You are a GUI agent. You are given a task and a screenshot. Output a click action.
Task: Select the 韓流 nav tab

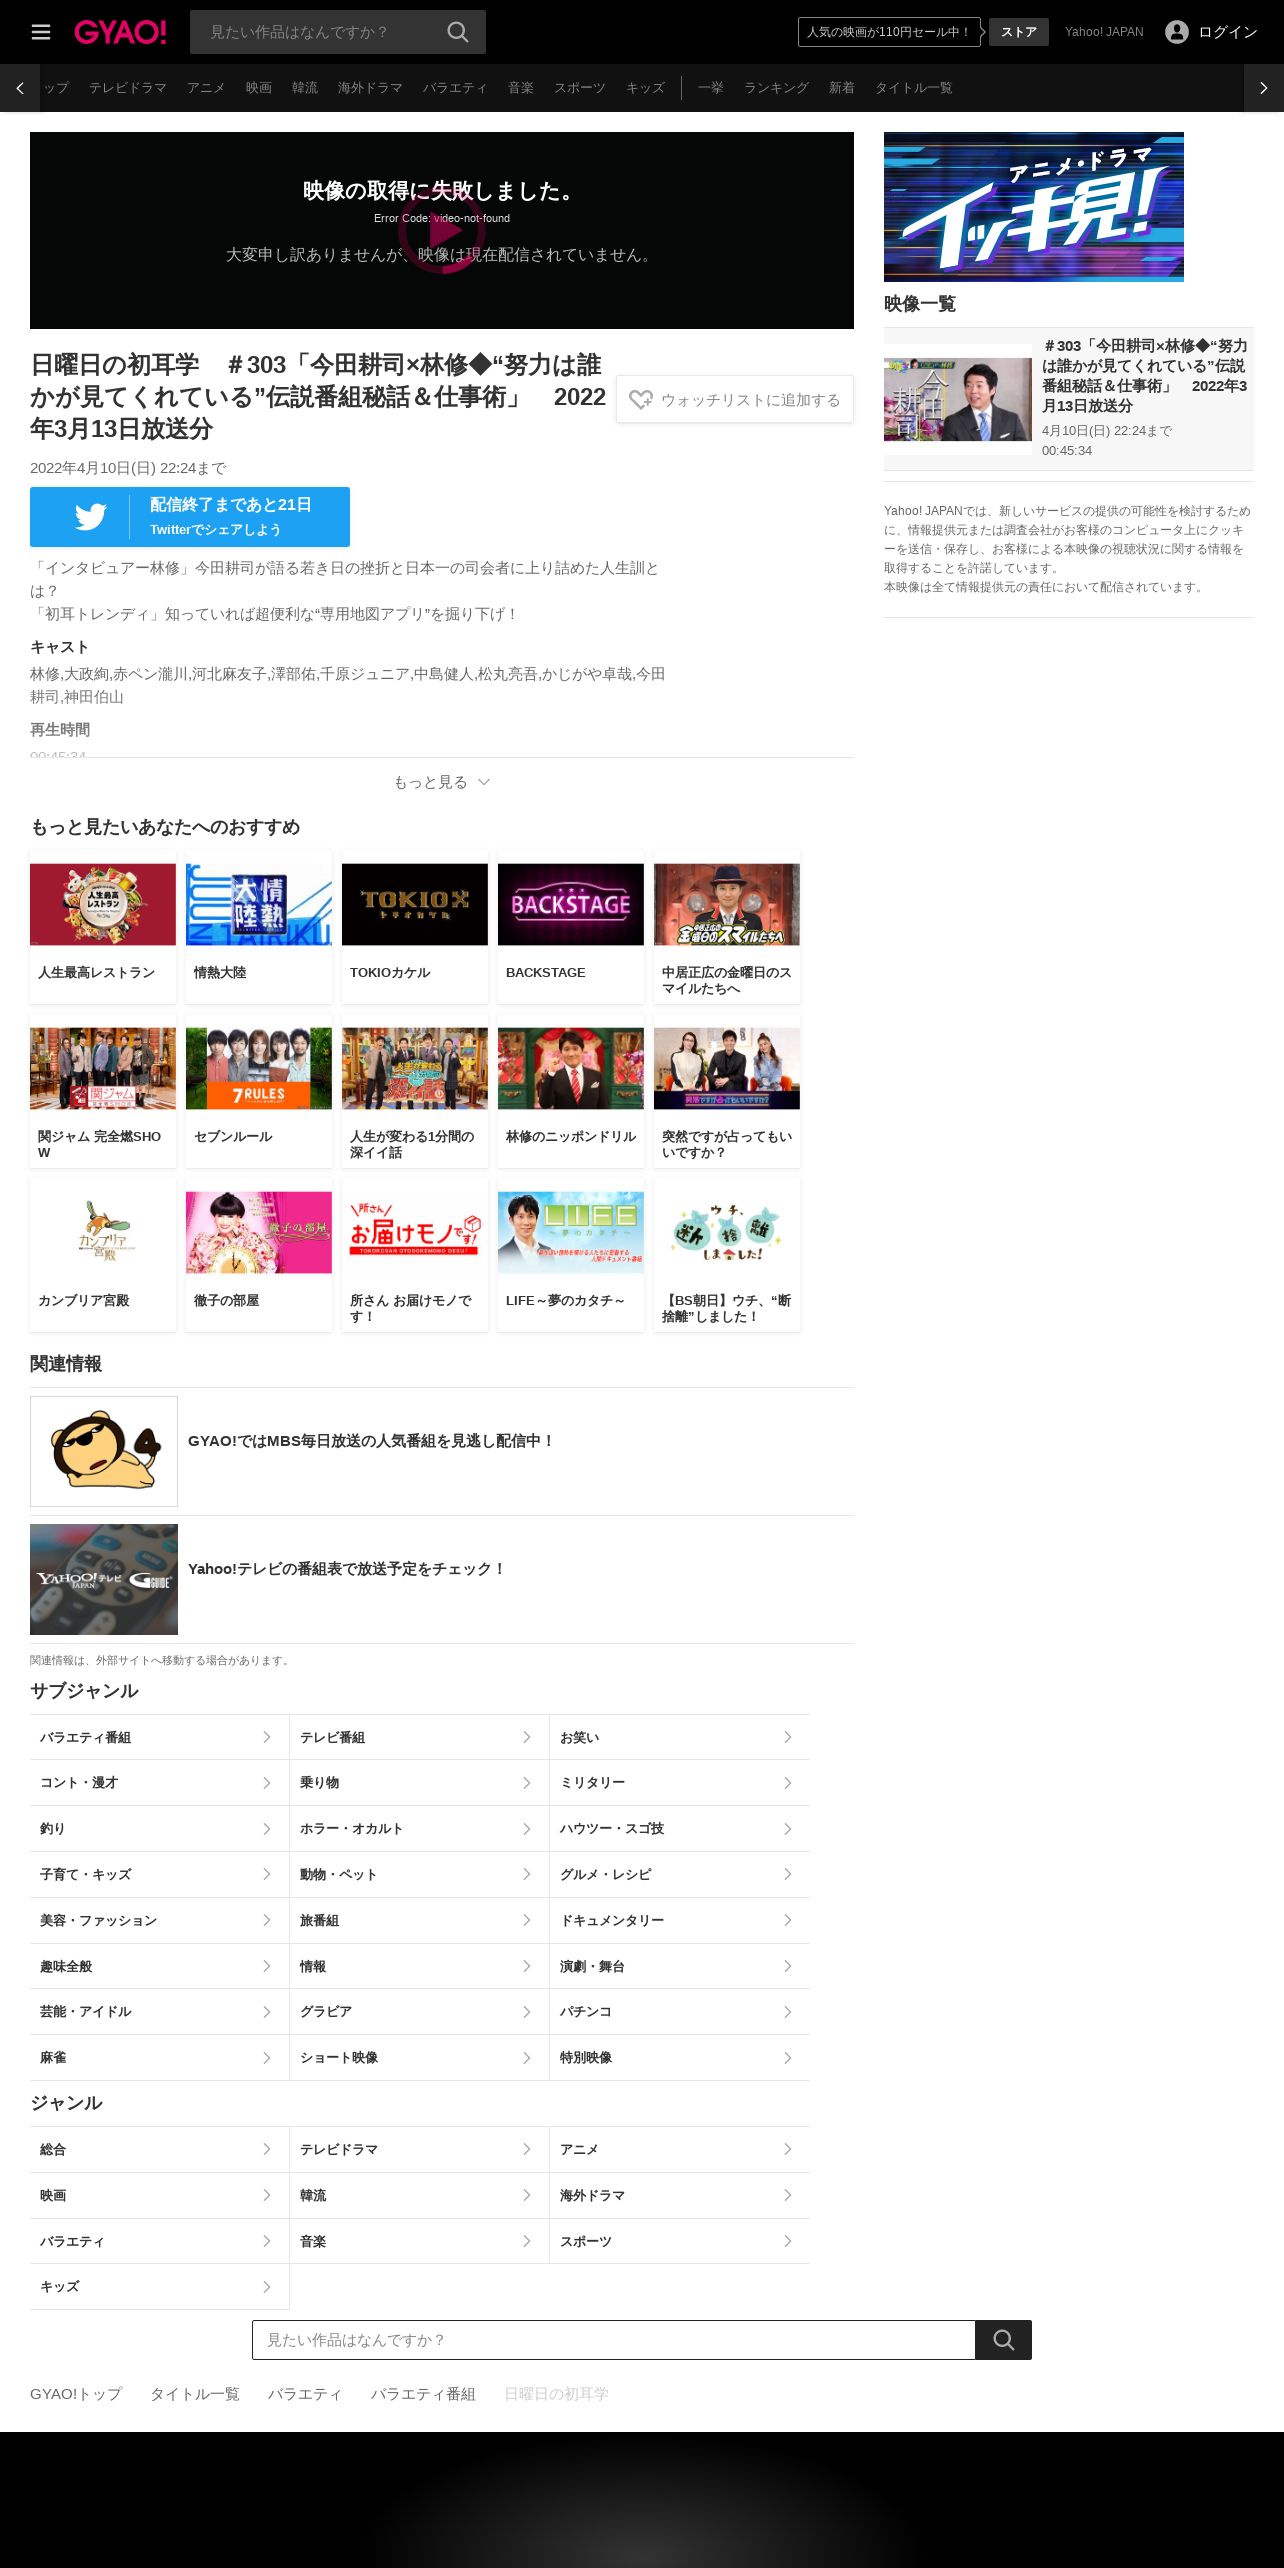tap(305, 88)
